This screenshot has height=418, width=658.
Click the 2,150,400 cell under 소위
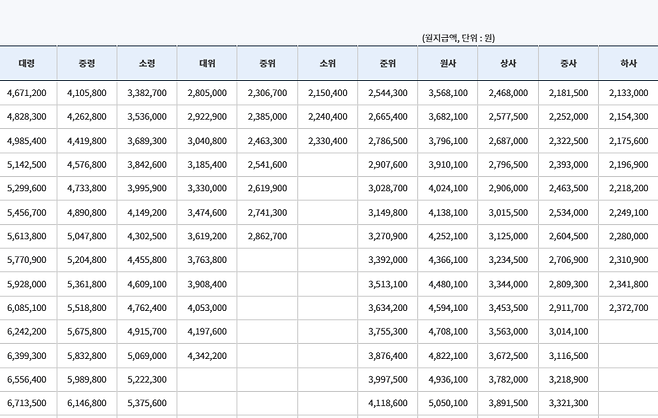tap(327, 92)
